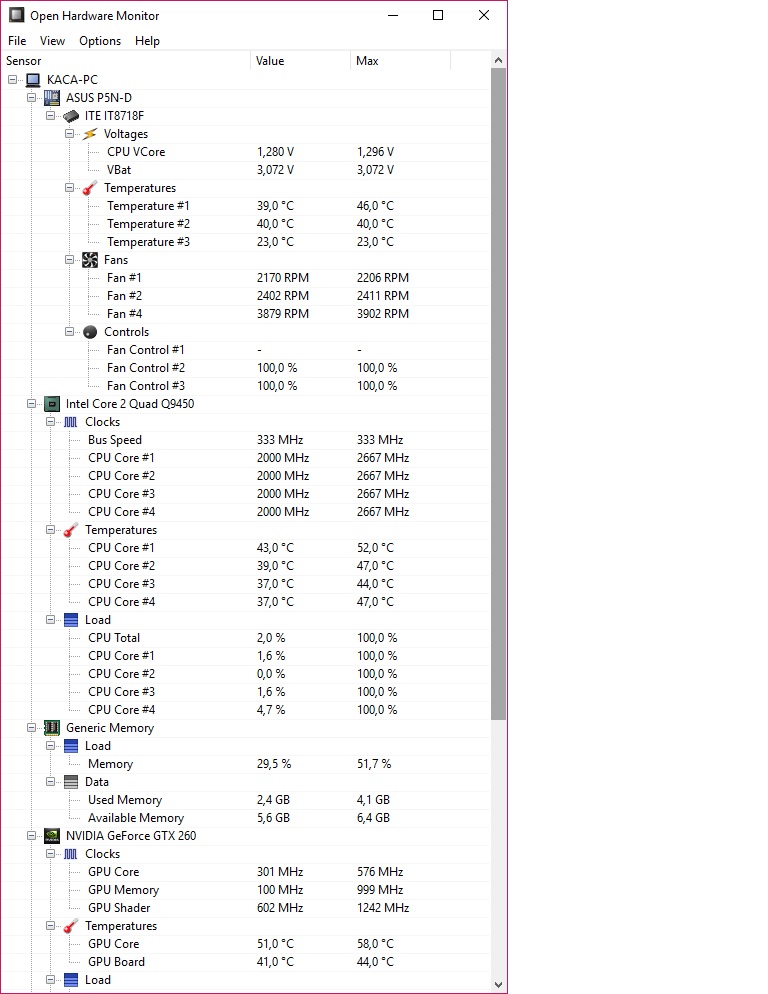The width and height of the screenshot is (768, 994).
Task: Open the Options menu
Action: point(100,41)
